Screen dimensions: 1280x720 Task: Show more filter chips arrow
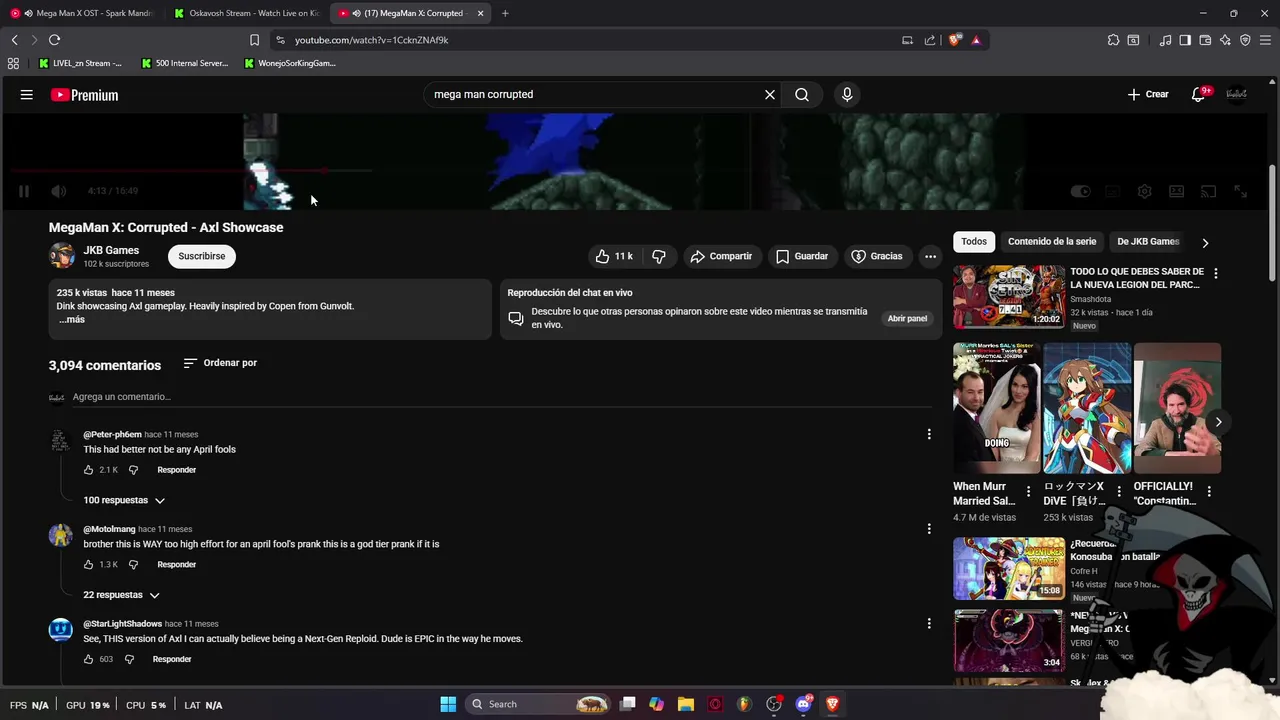[x=1205, y=243]
